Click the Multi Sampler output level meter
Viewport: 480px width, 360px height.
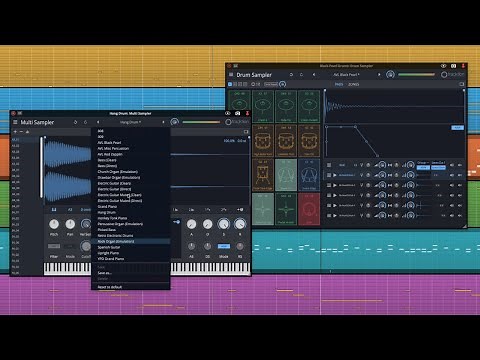coord(201,122)
